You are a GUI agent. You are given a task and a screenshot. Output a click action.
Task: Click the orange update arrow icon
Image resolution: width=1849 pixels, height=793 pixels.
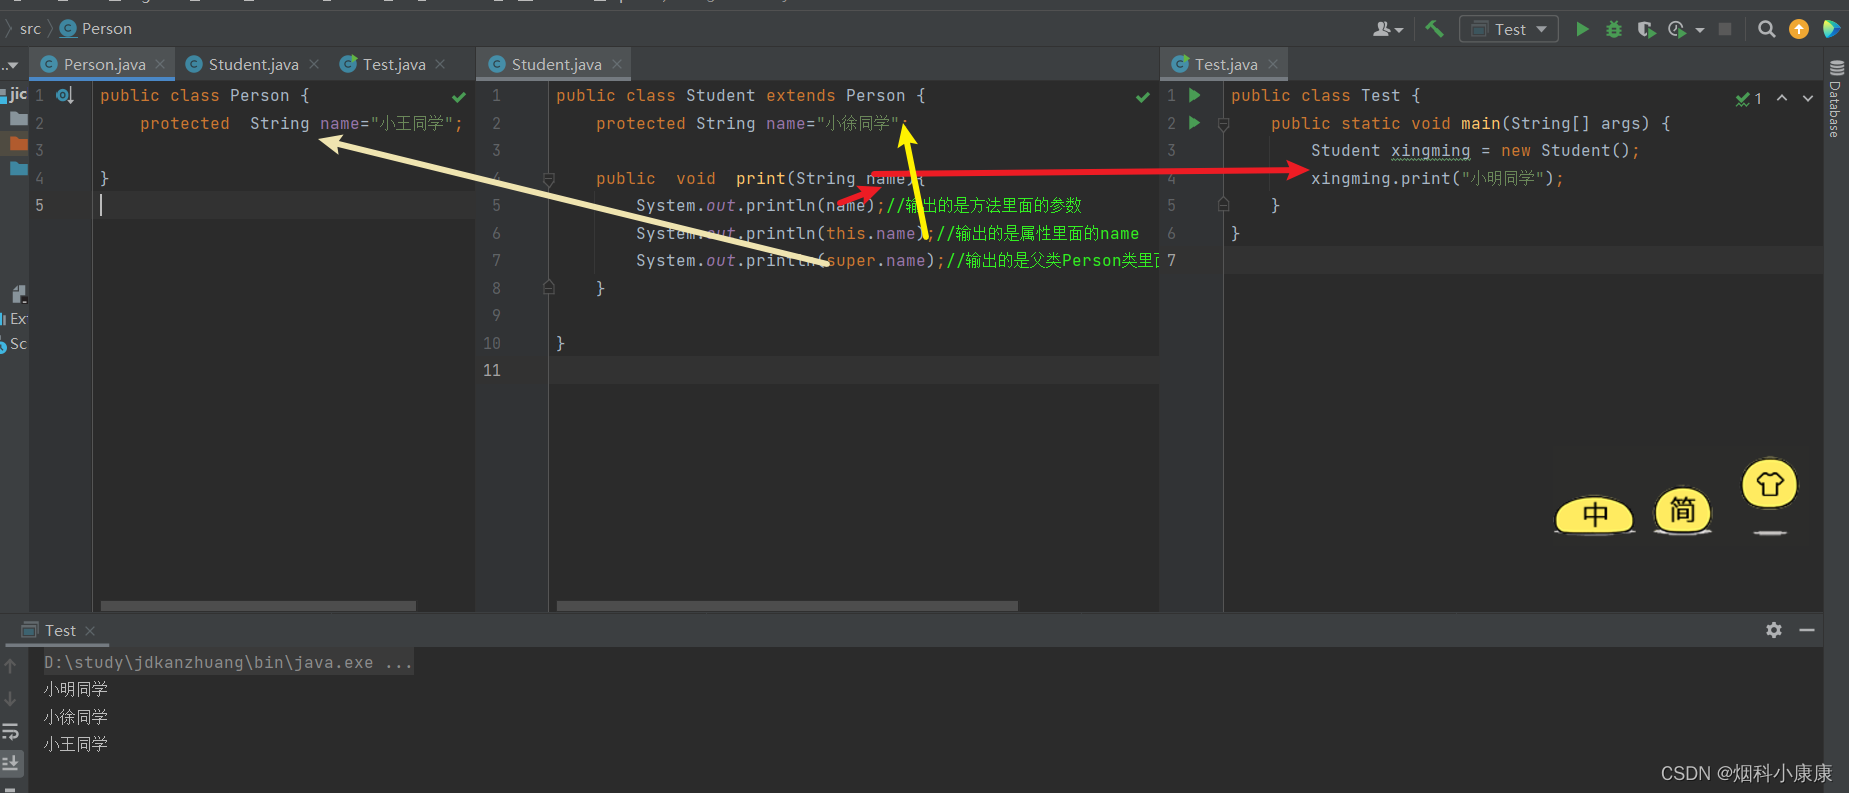tap(1799, 29)
